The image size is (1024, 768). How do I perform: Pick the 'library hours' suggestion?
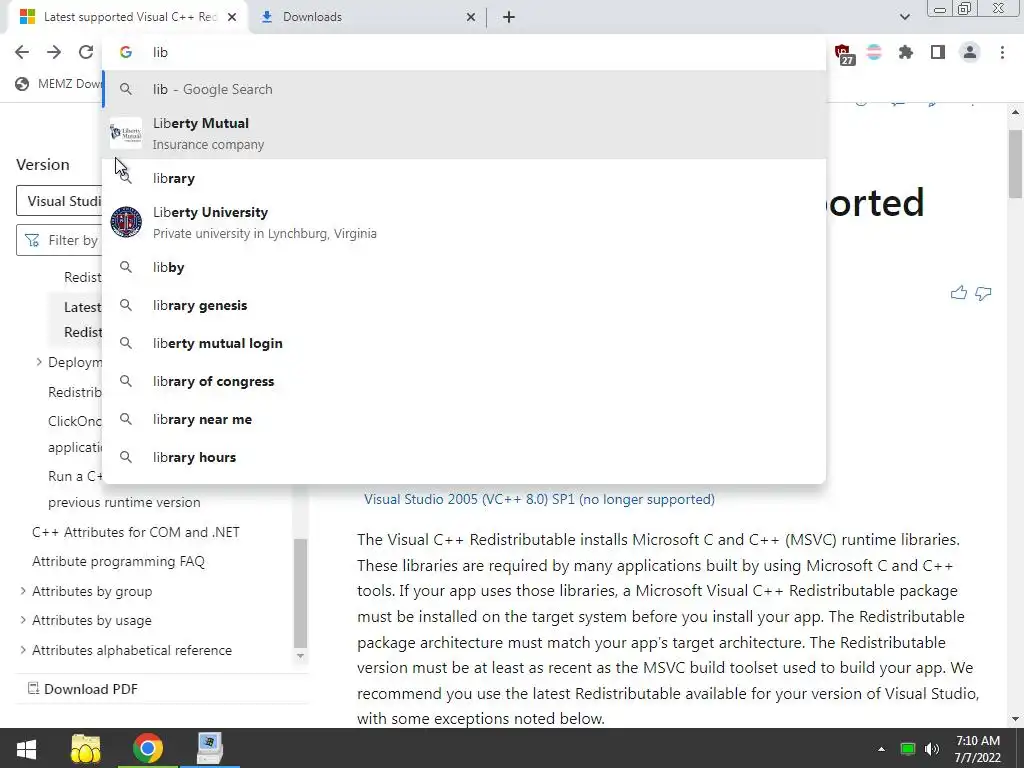pos(464,456)
